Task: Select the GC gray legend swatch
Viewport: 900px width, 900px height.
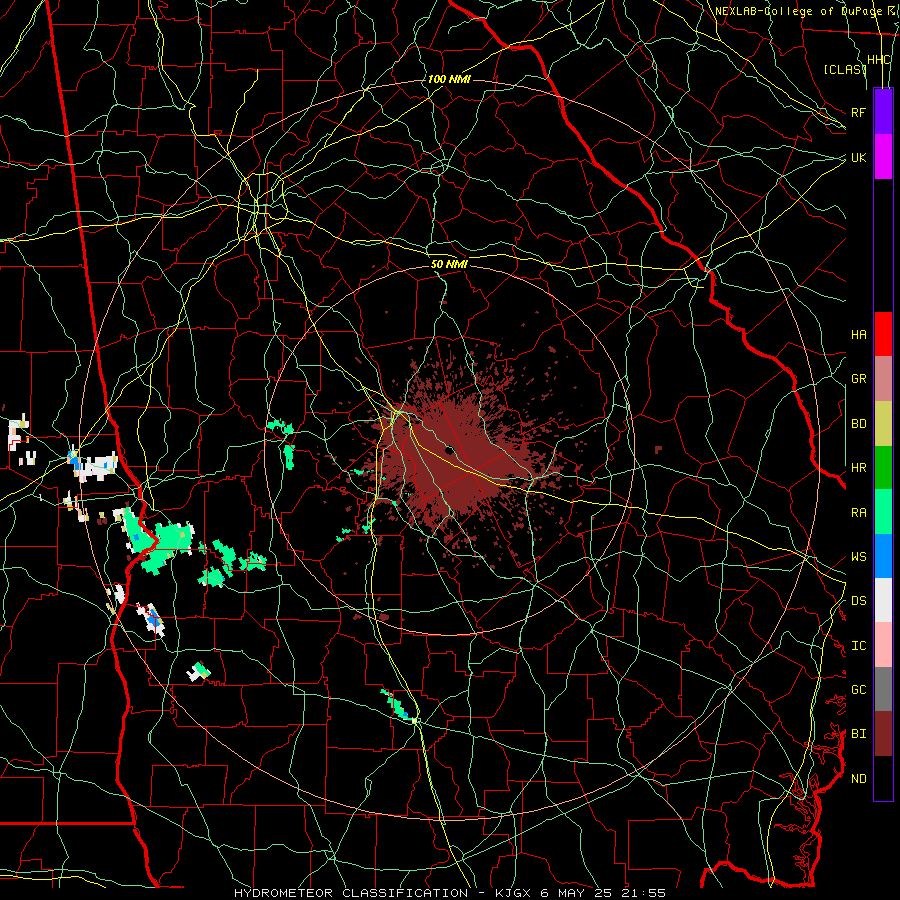Action: click(x=883, y=689)
